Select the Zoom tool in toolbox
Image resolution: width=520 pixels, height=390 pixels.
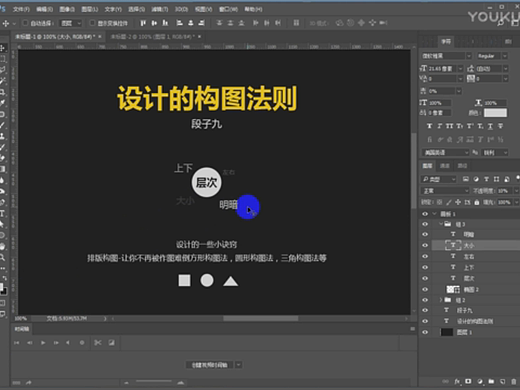3,257
